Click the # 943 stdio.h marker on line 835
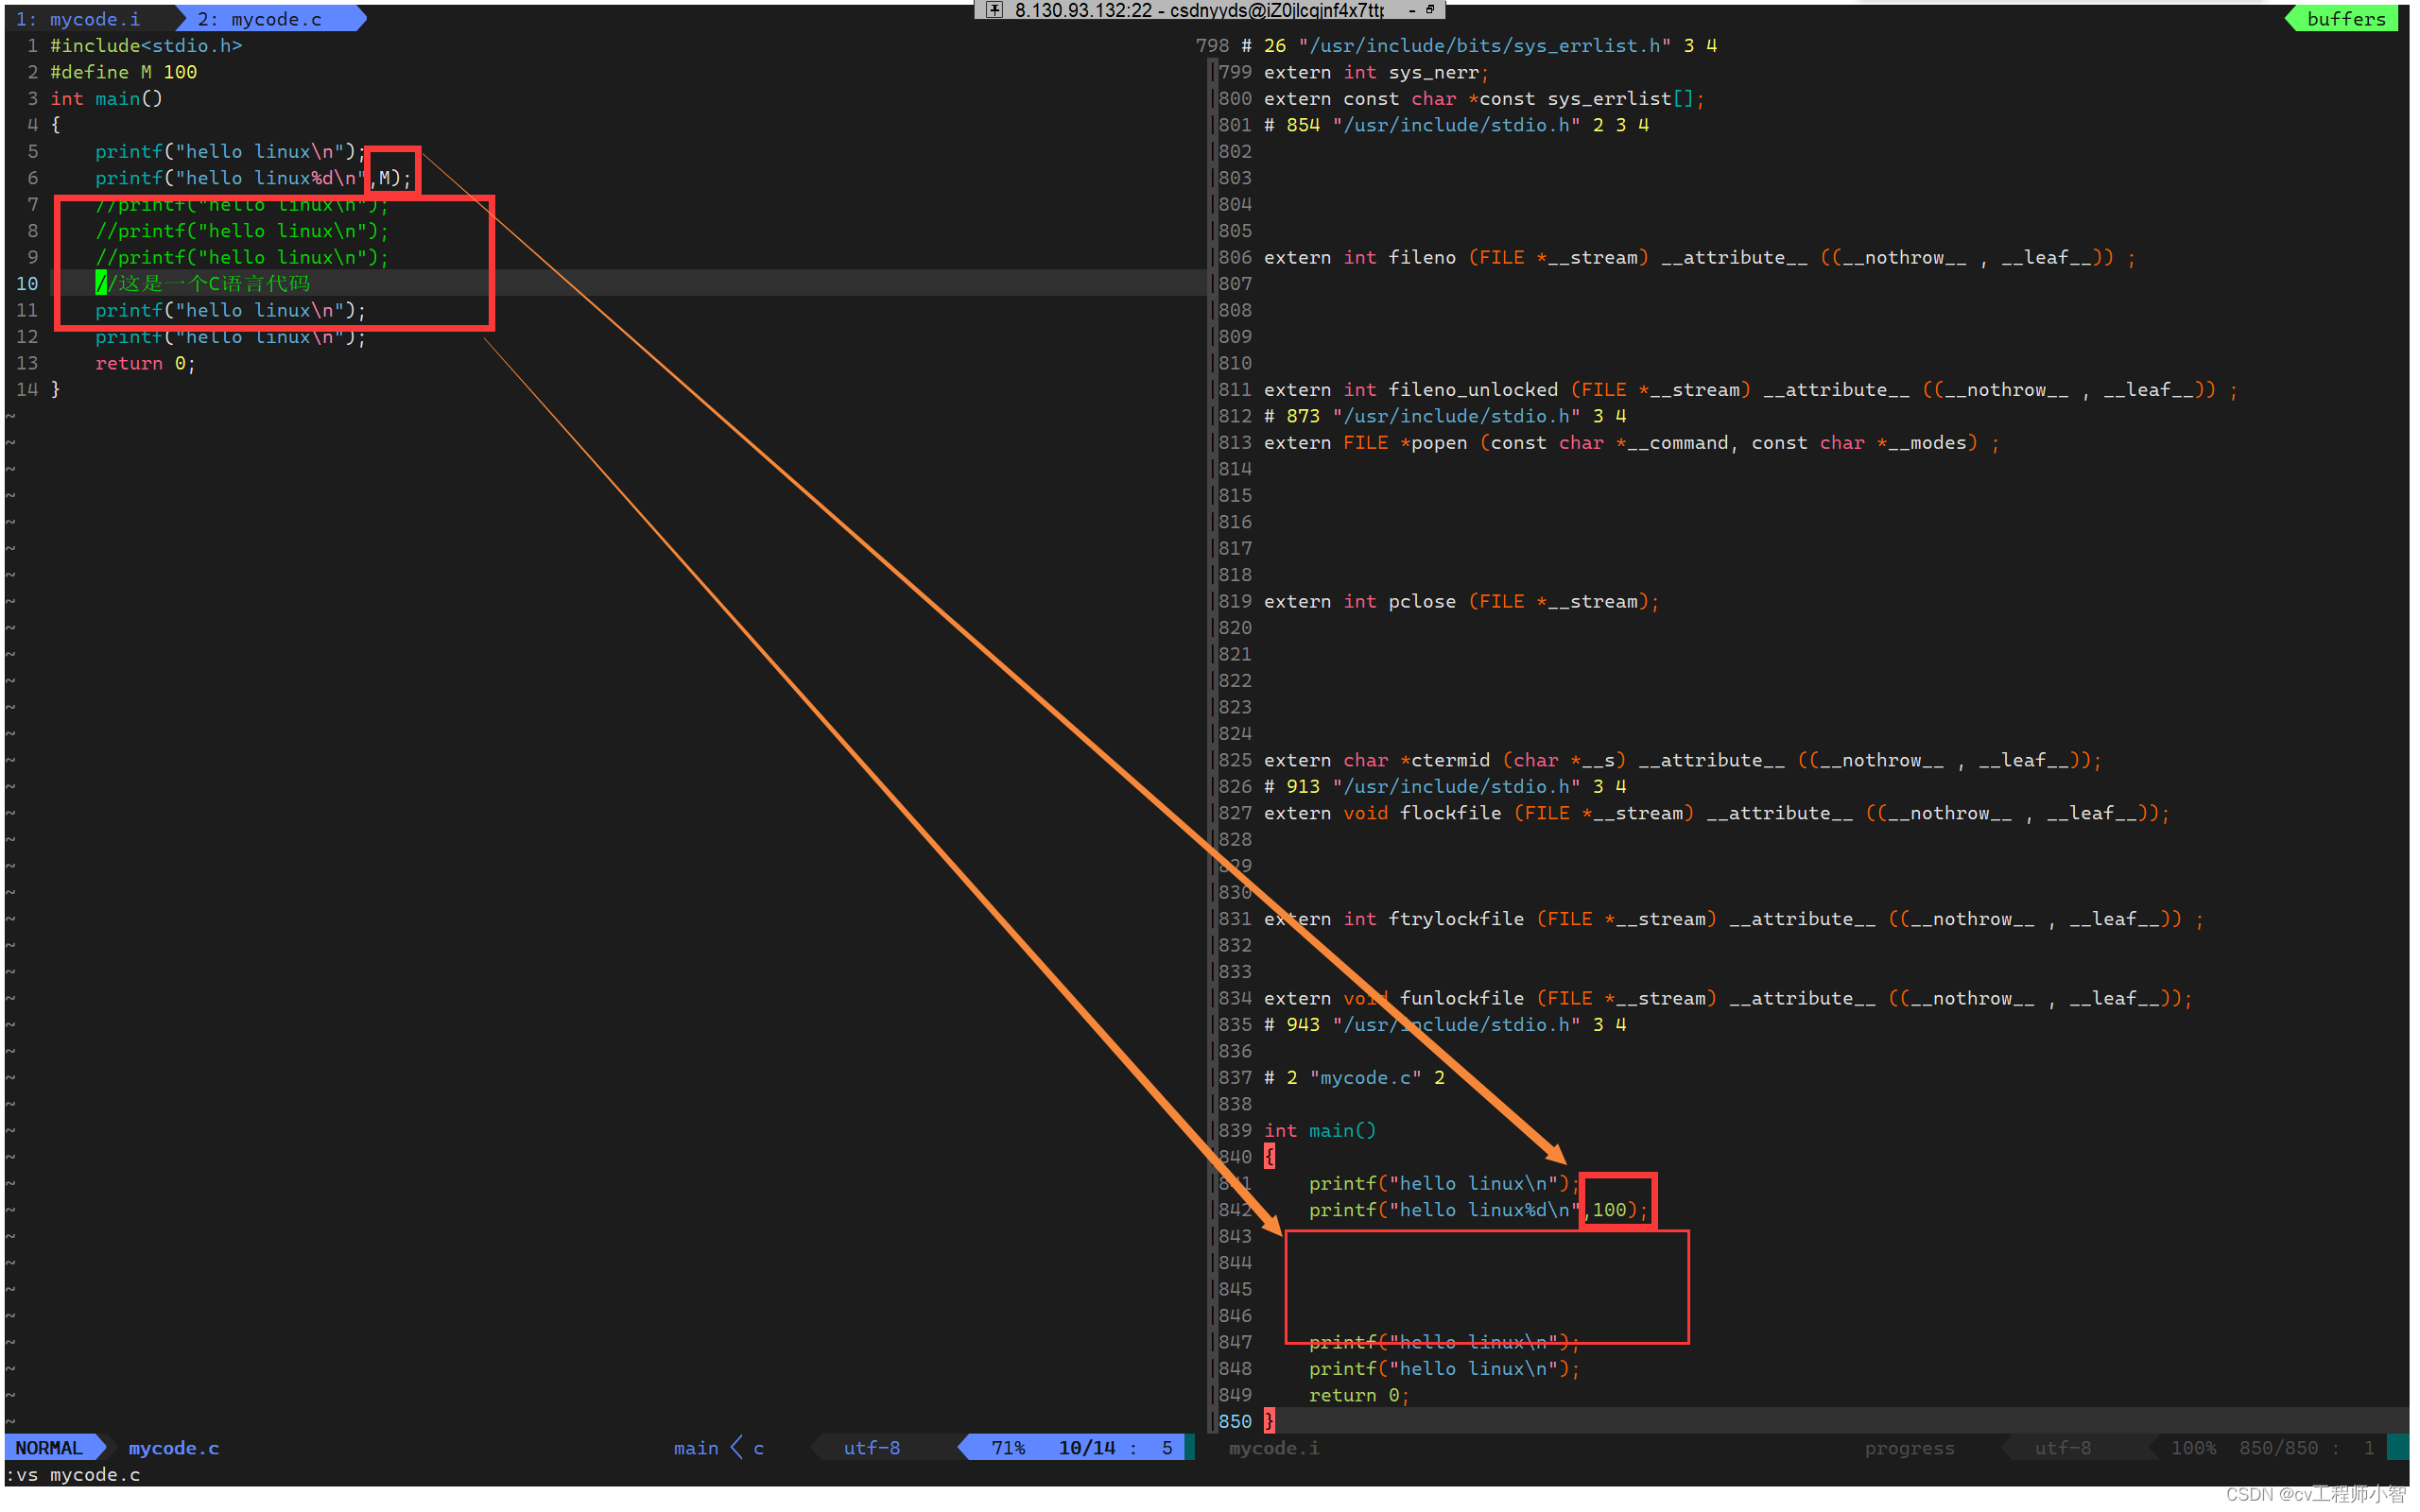 pos(1444,1025)
